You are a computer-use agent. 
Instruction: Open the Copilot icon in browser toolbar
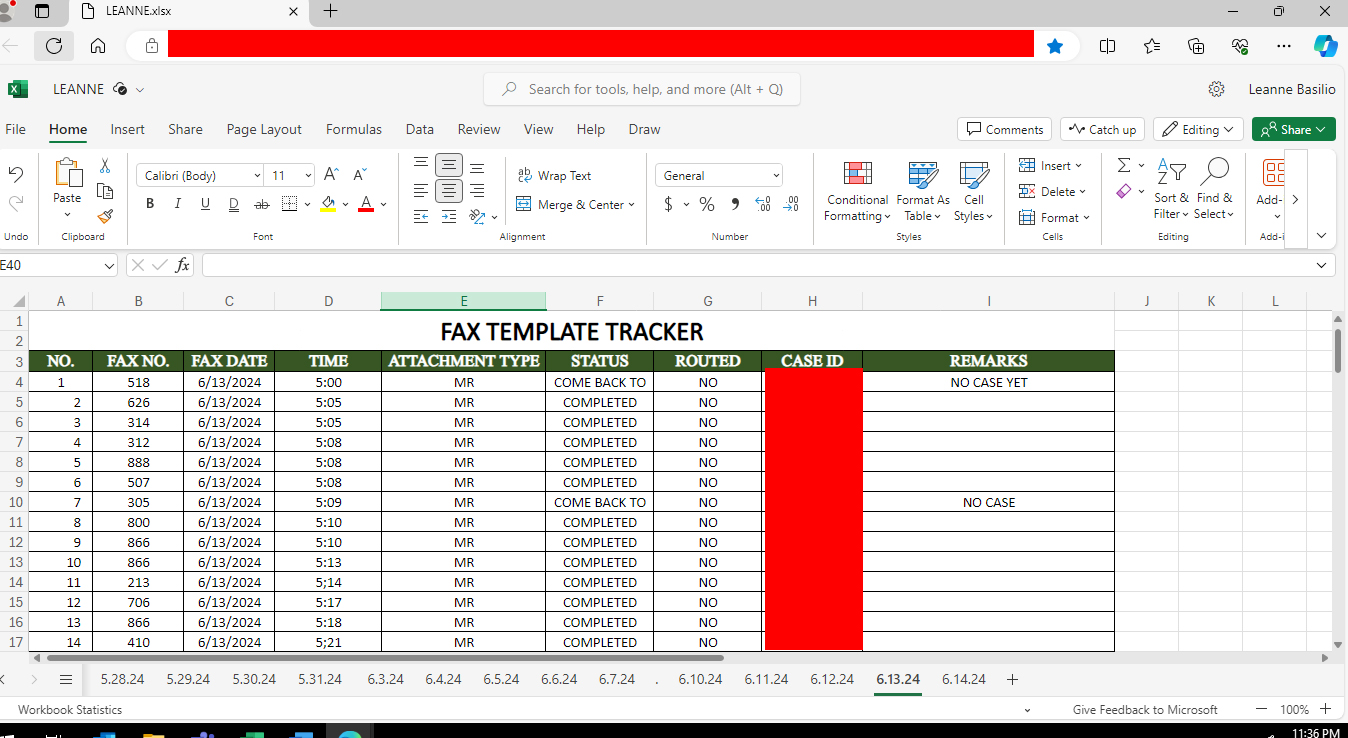tap(1325, 46)
